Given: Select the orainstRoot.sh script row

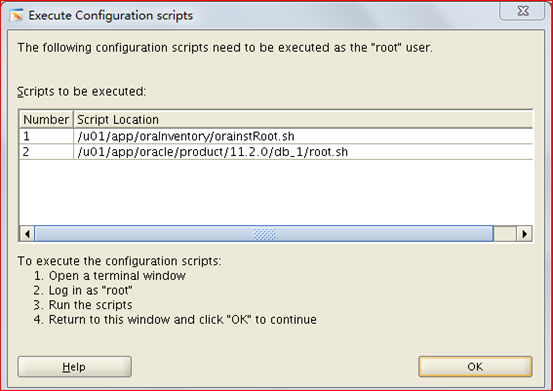Looking at the screenshot, I should [x=276, y=136].
